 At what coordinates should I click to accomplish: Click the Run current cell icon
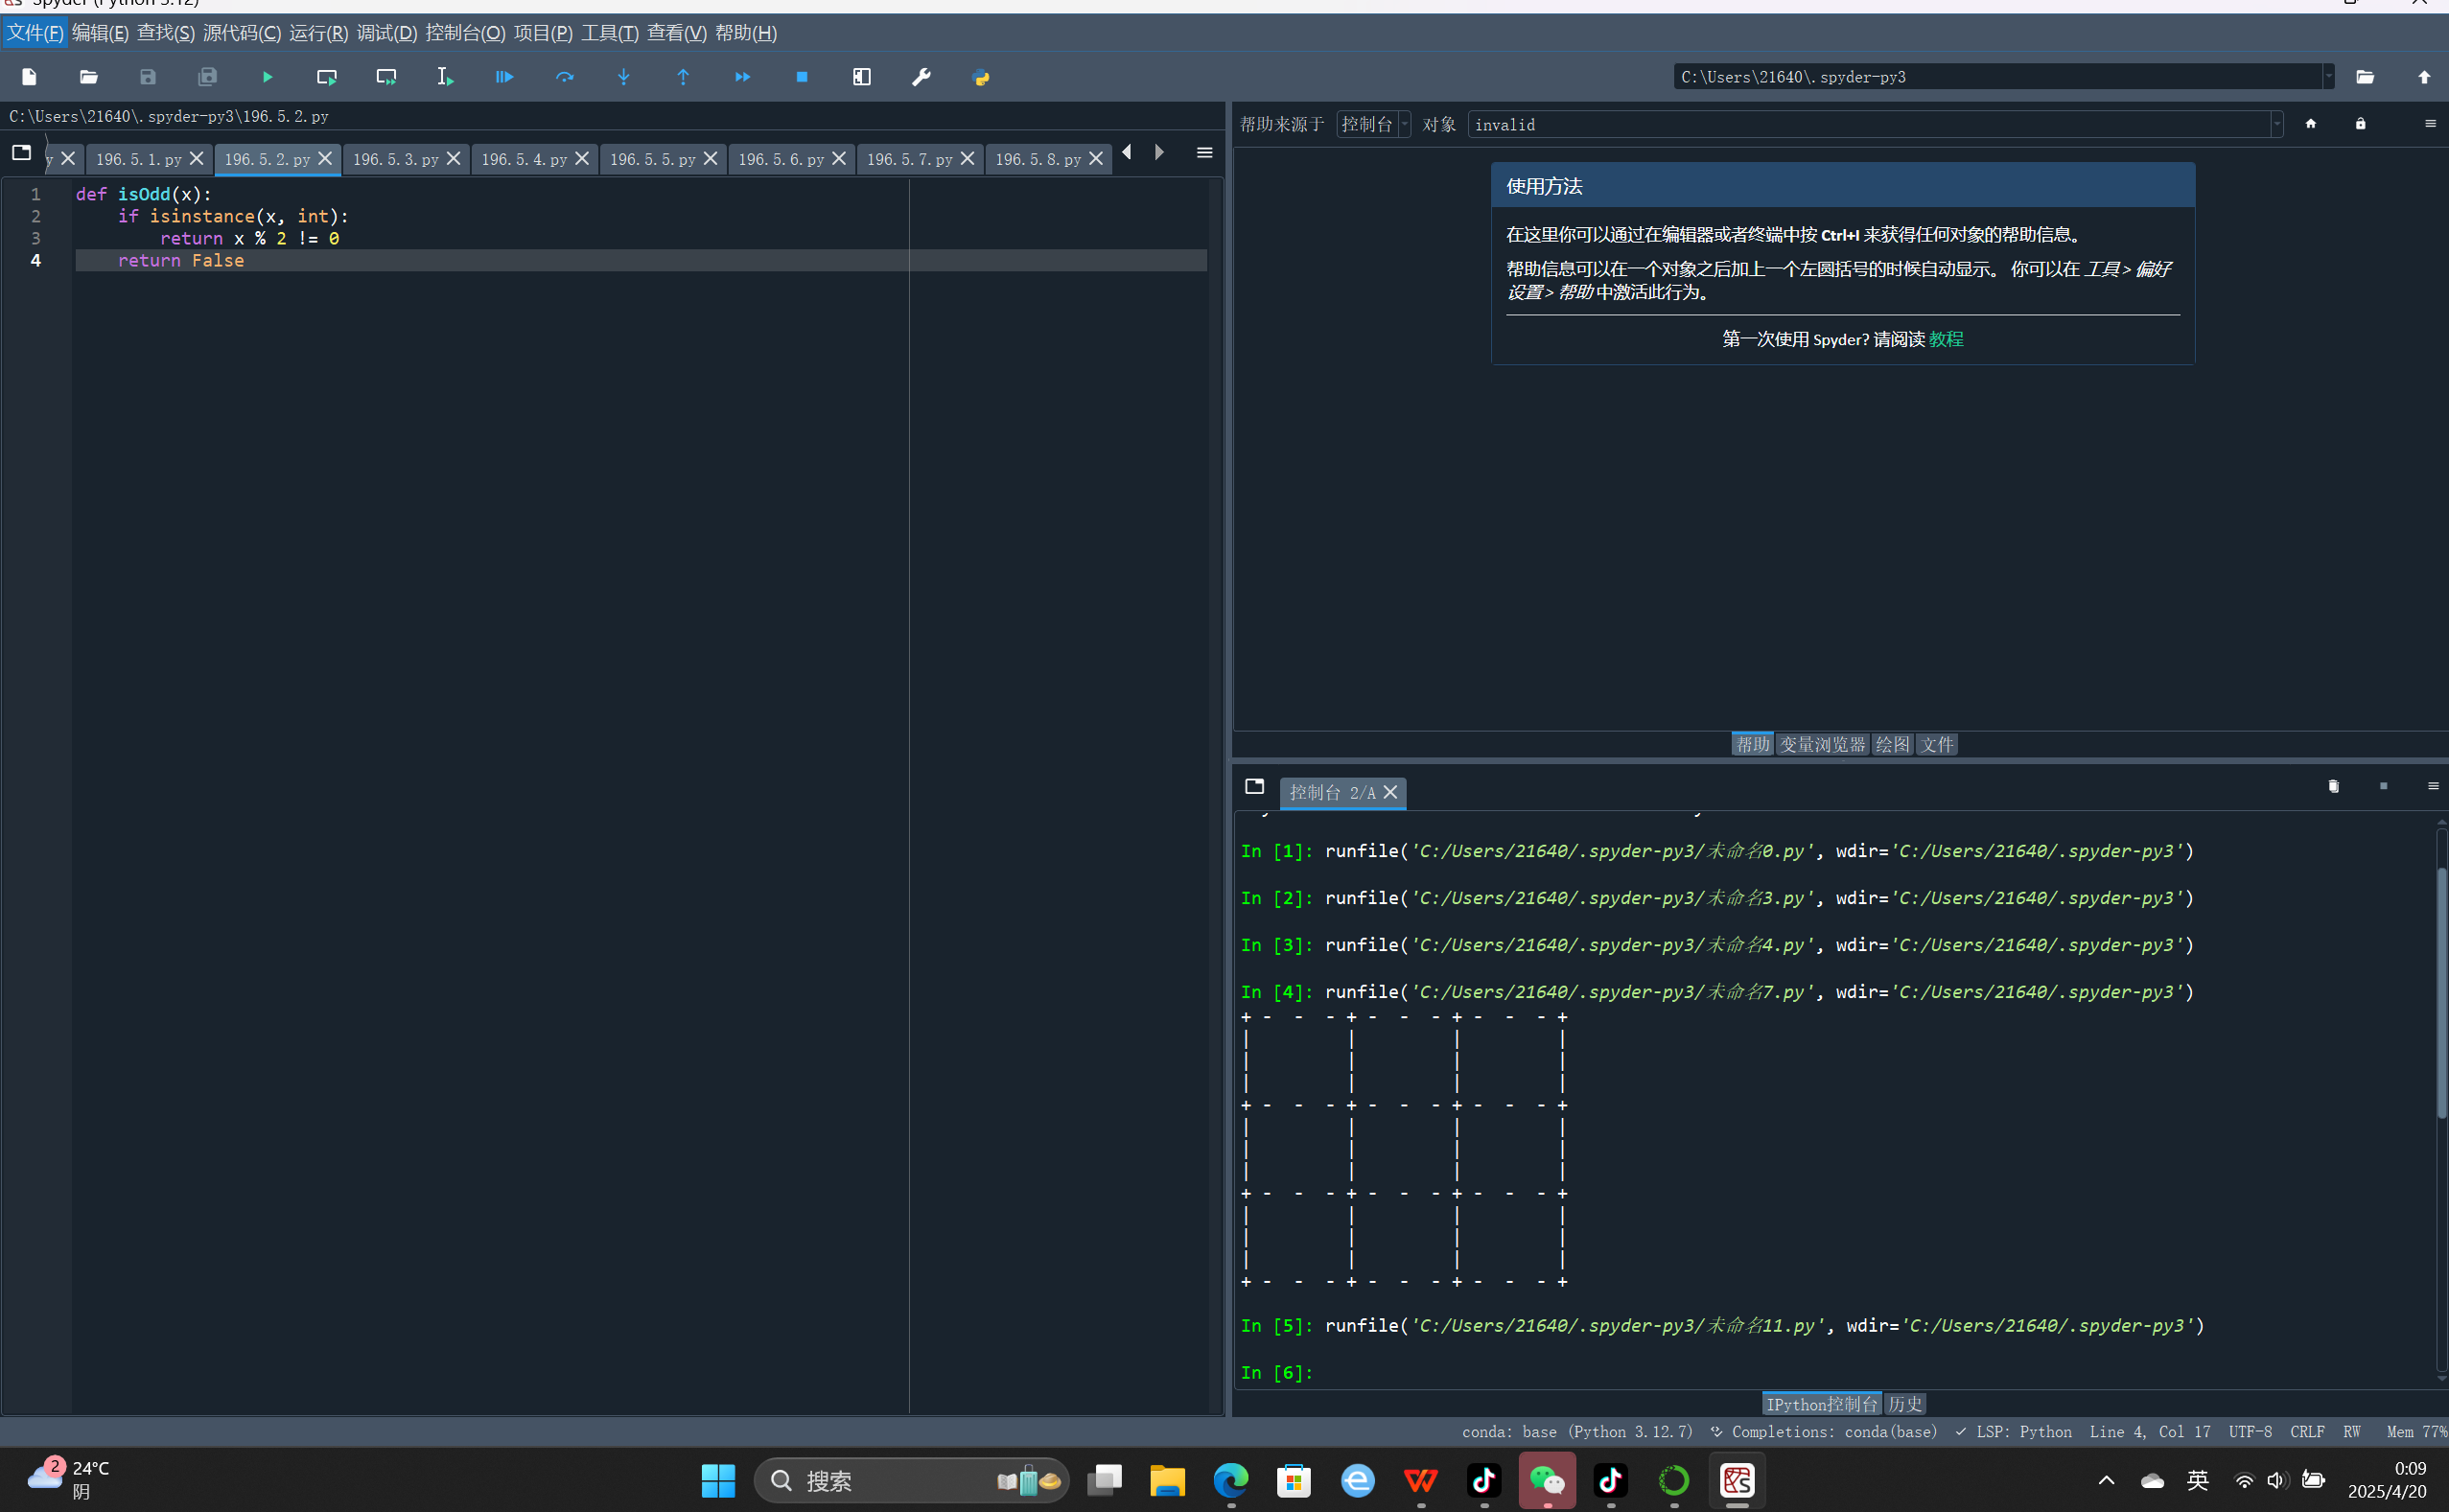(327, 77)
